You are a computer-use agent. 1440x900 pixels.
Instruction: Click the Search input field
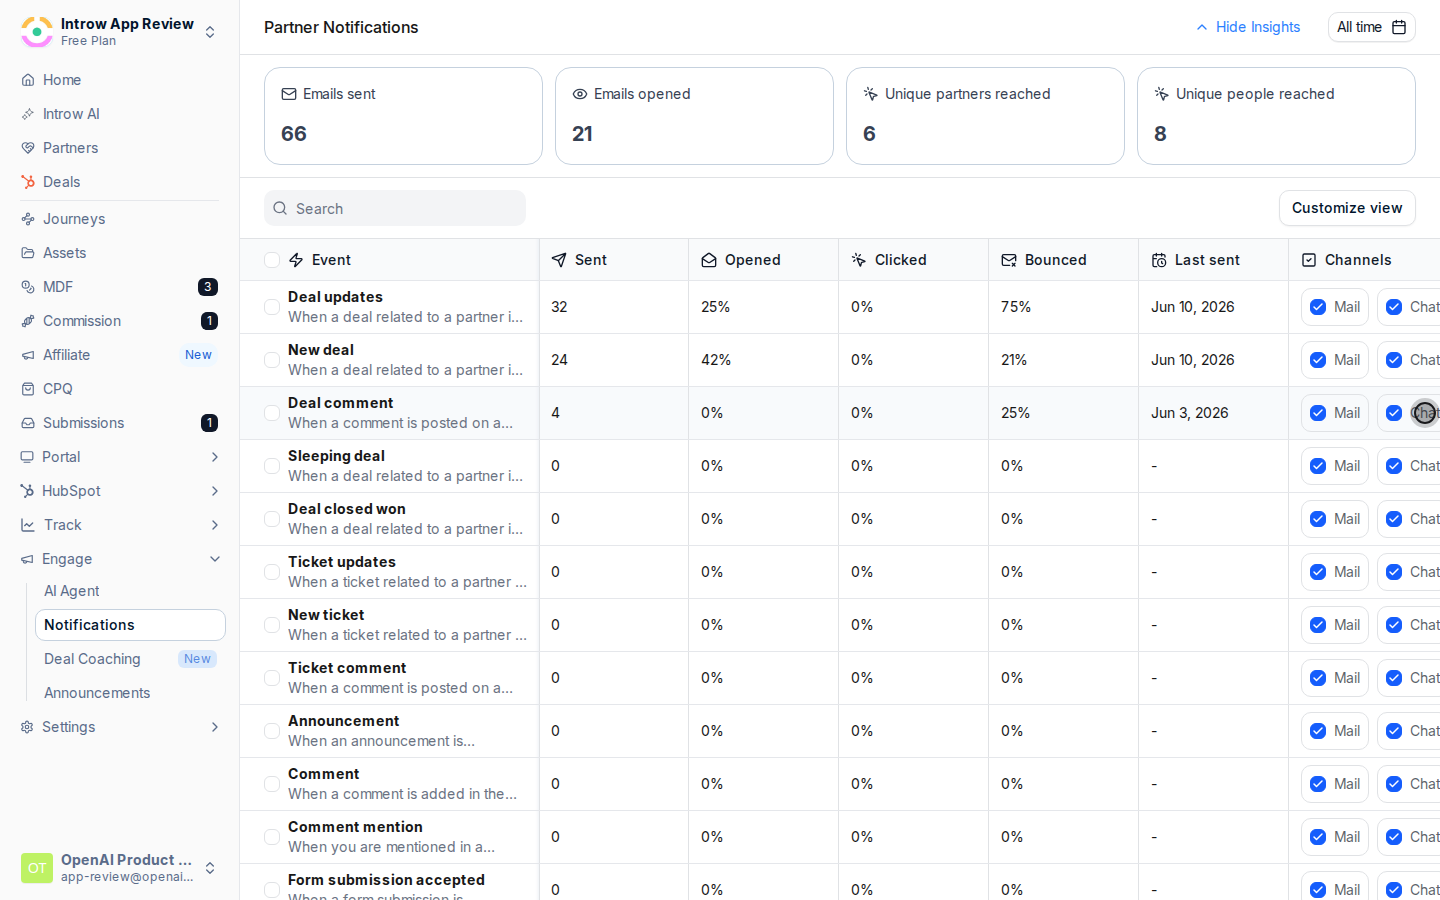[x=395, y=208]
